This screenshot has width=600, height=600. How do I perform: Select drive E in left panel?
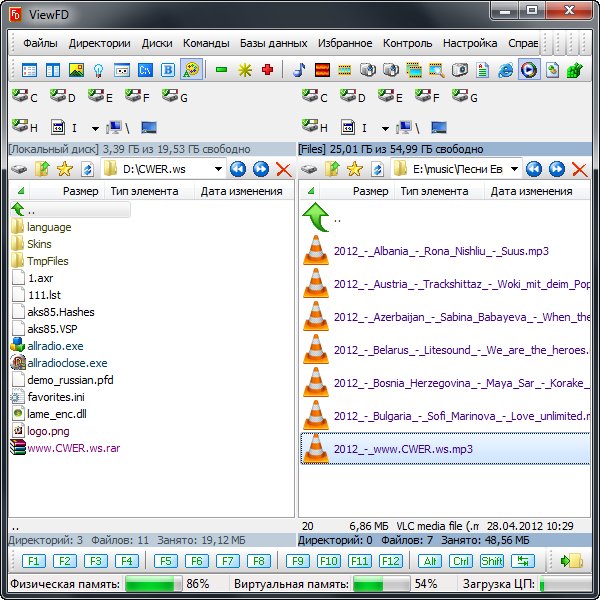coord(100,96)
